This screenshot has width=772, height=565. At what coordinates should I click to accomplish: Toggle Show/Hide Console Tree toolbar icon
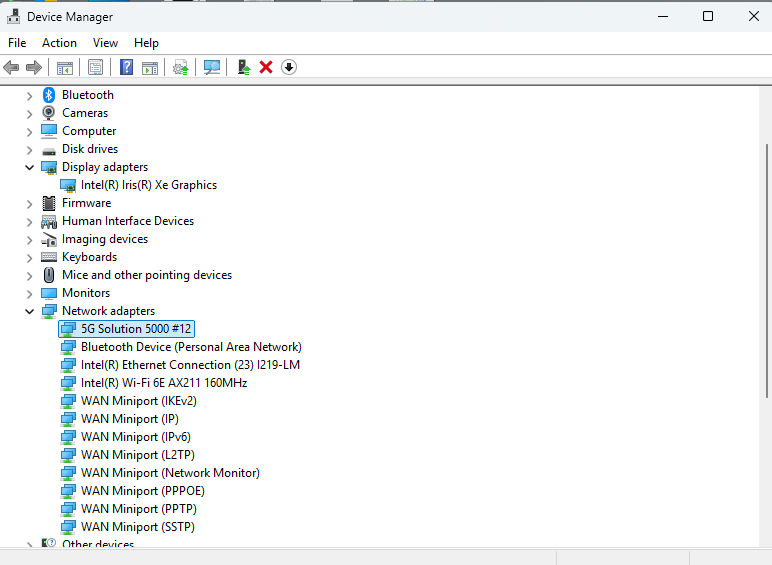click(64, 67)
